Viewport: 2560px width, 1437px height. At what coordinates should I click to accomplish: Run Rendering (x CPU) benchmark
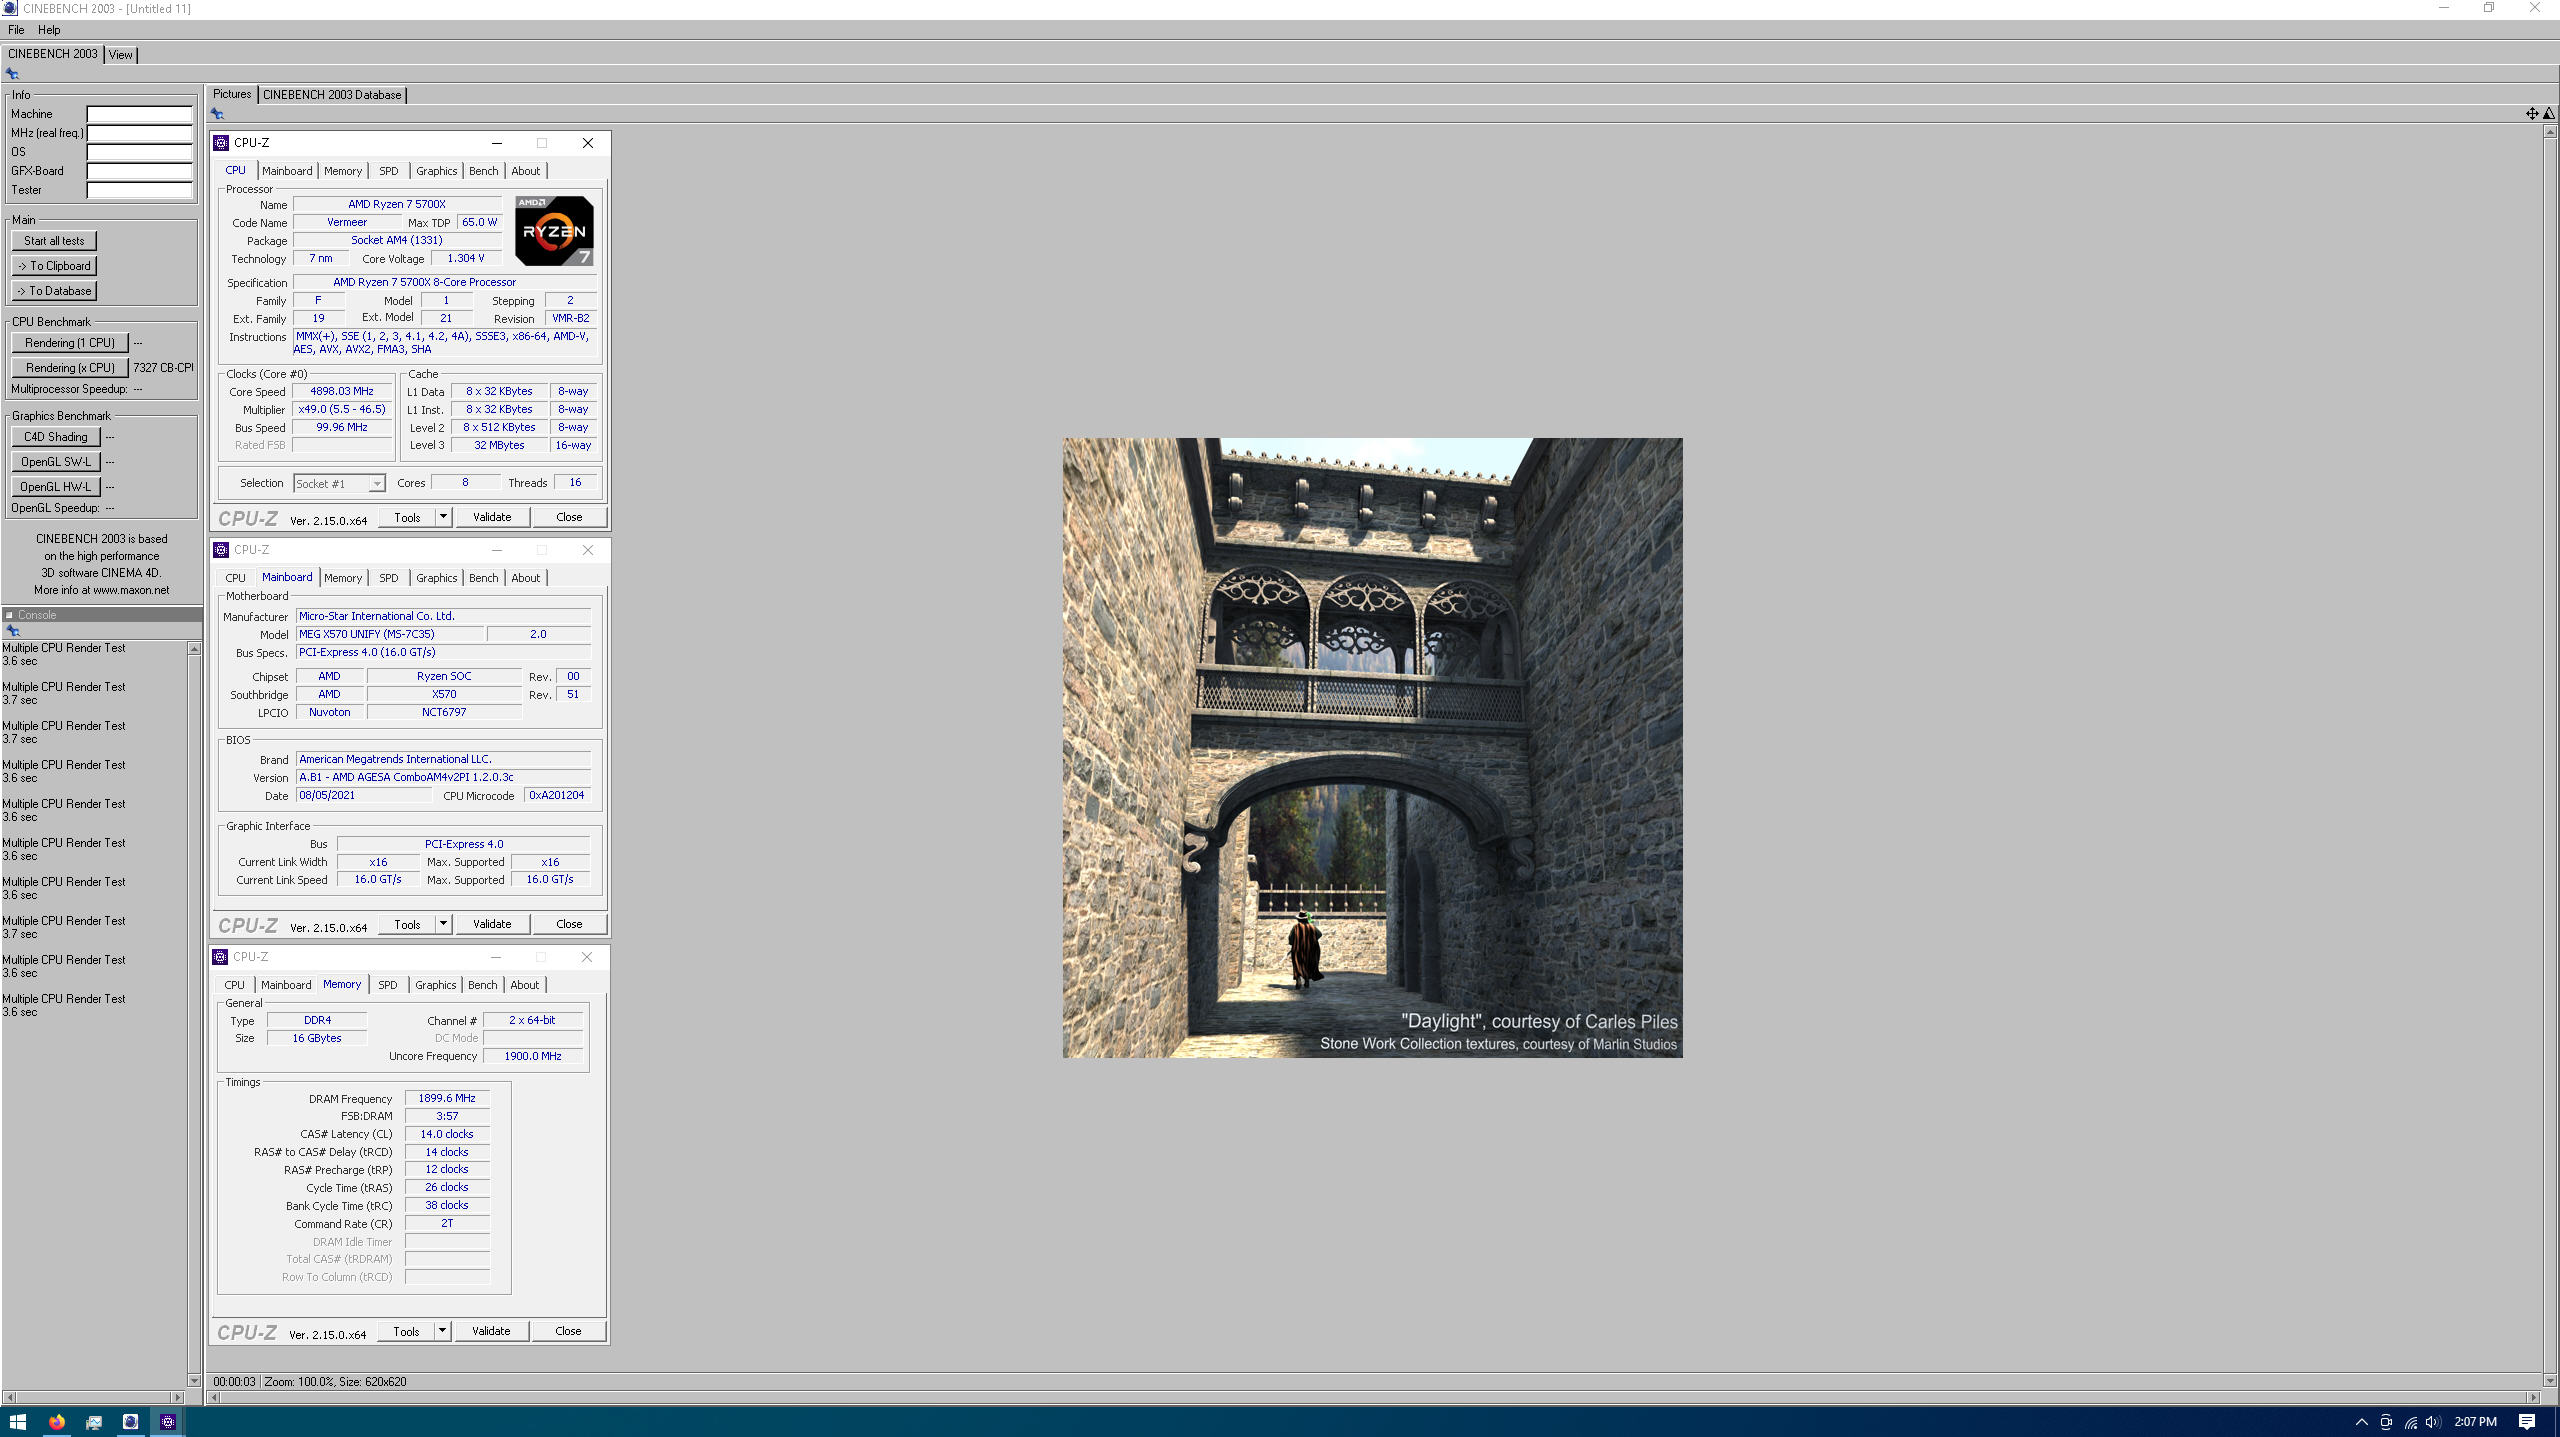[x=70, y=368]
